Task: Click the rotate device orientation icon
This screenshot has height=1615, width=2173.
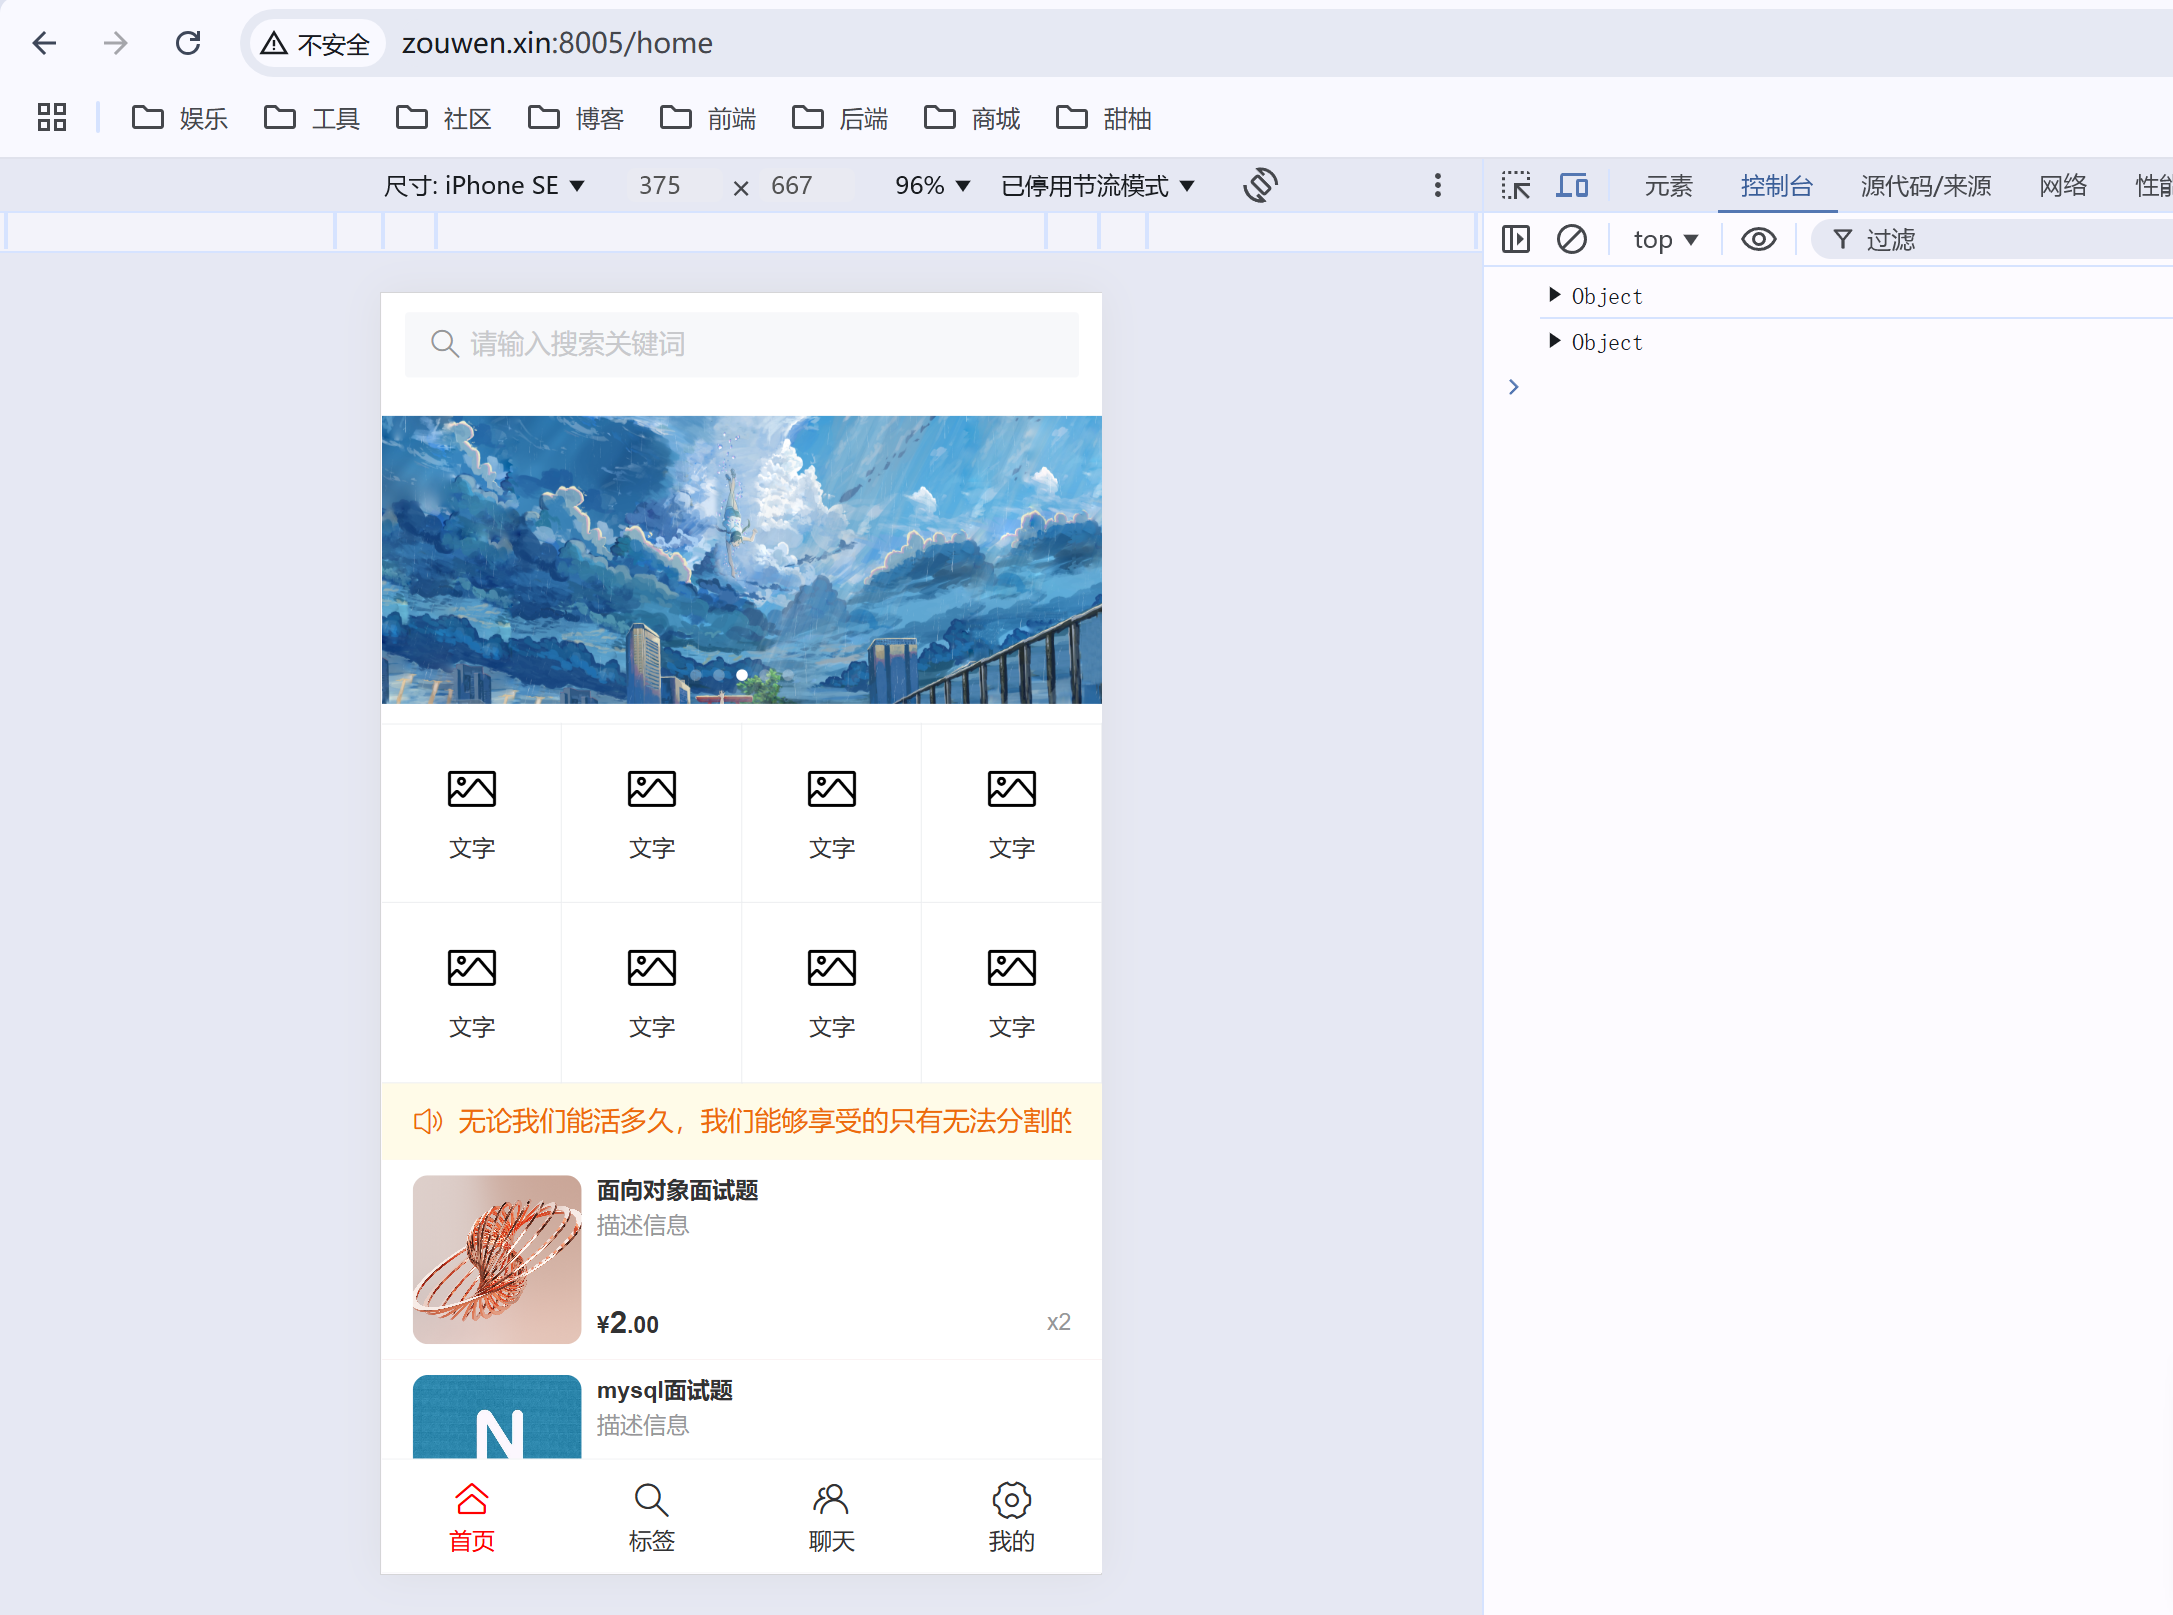Action: (x=1261, y=185)
